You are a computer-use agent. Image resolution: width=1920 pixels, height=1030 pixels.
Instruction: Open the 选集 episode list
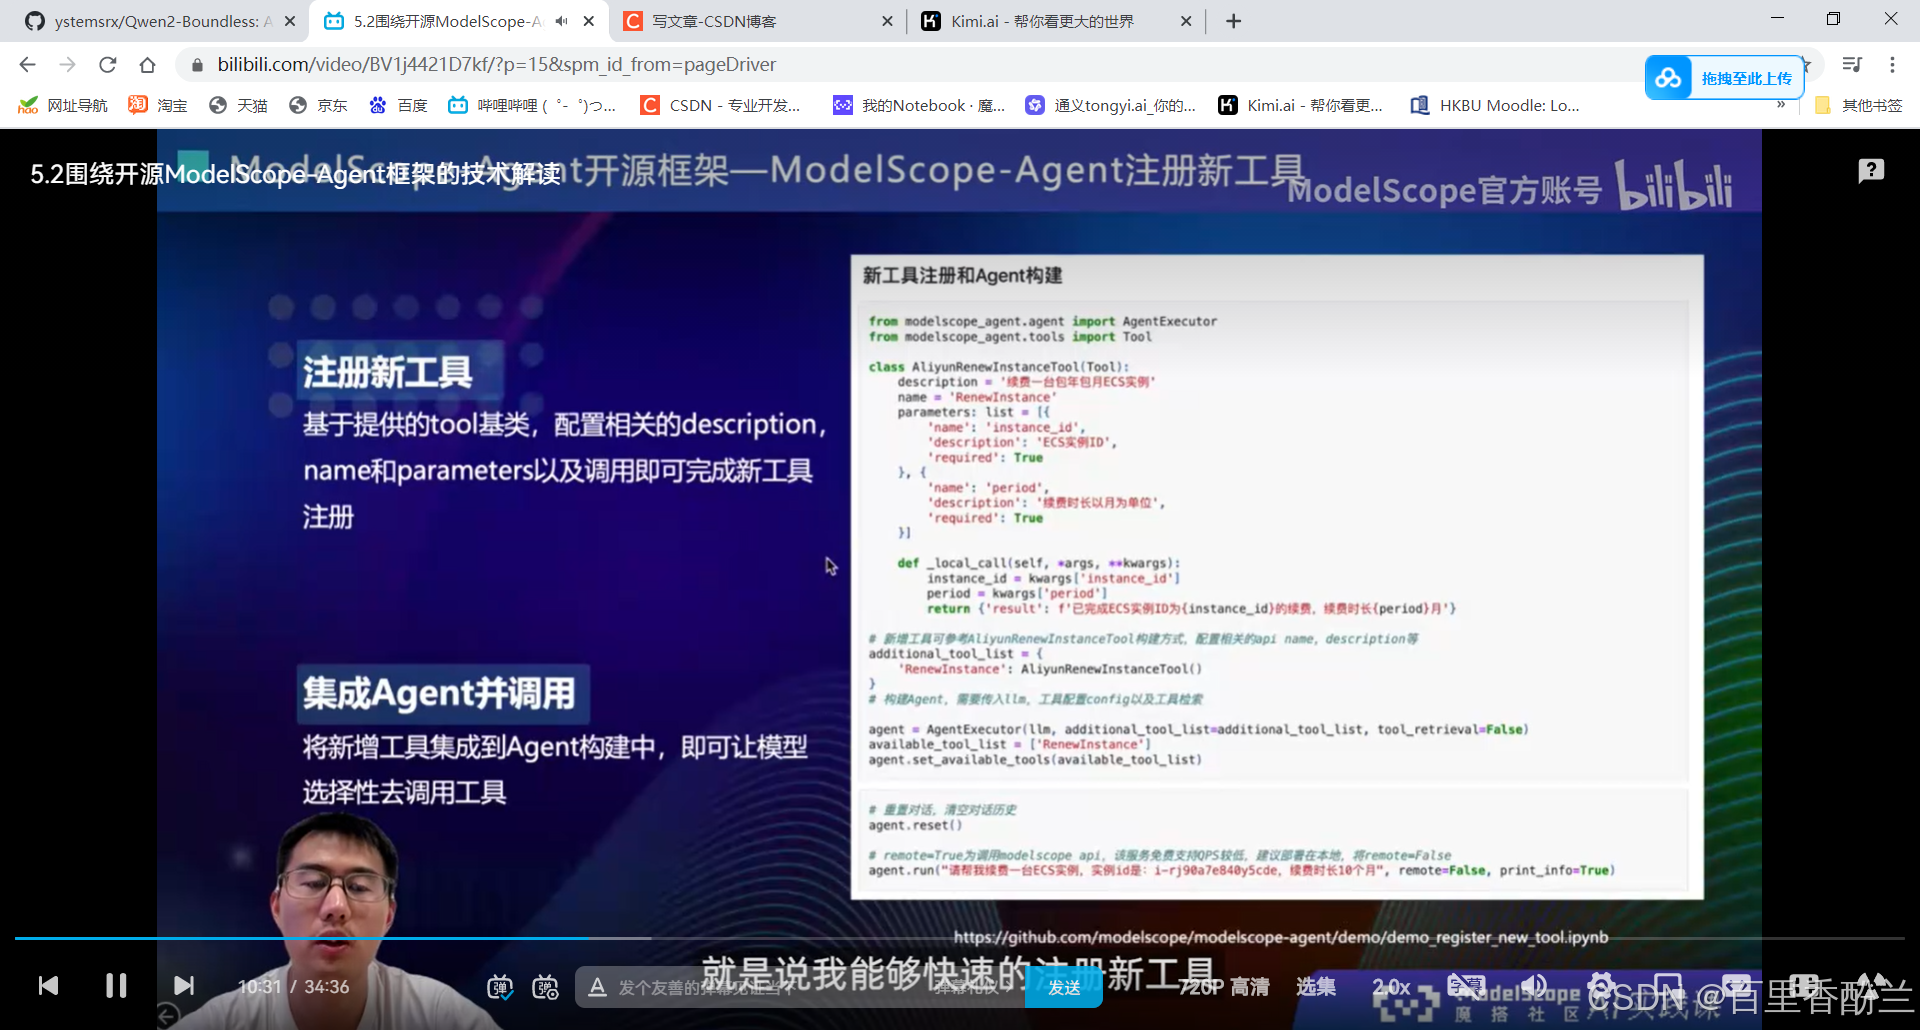[1316, 987]
